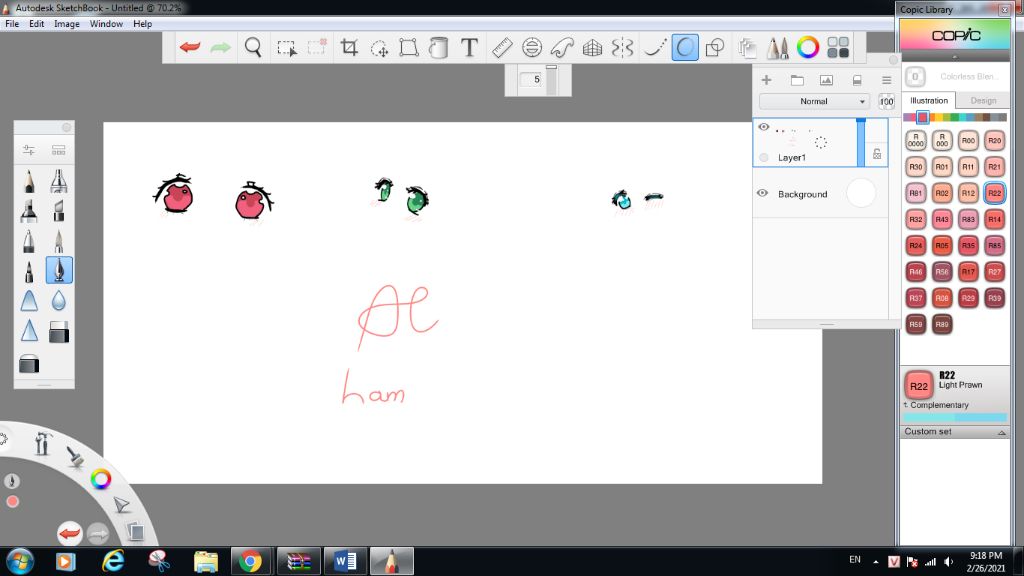Open the Layer Editor toggle icon

[747, 47]
